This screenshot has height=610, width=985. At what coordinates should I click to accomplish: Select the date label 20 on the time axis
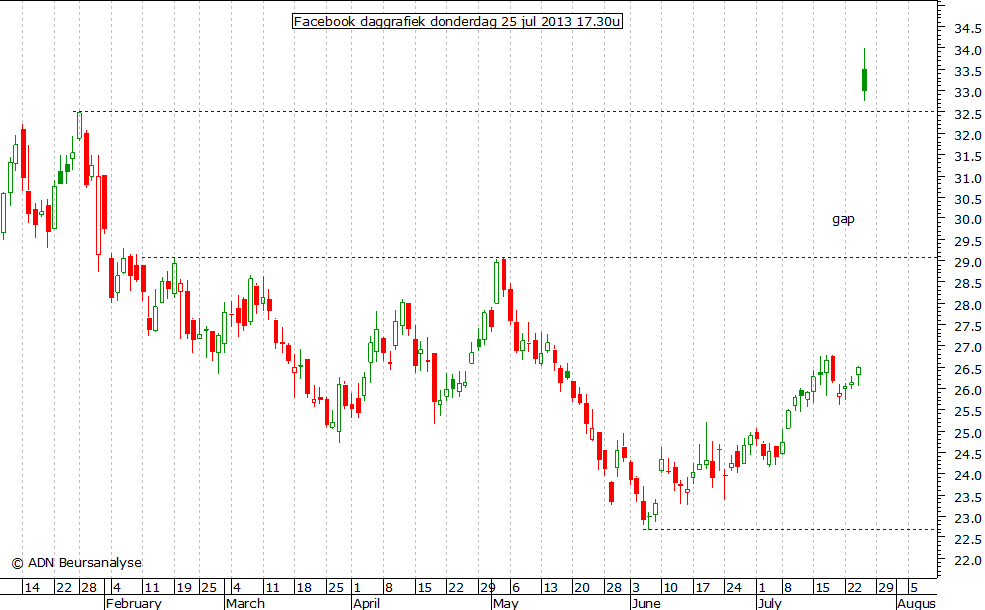pos(582,588)
